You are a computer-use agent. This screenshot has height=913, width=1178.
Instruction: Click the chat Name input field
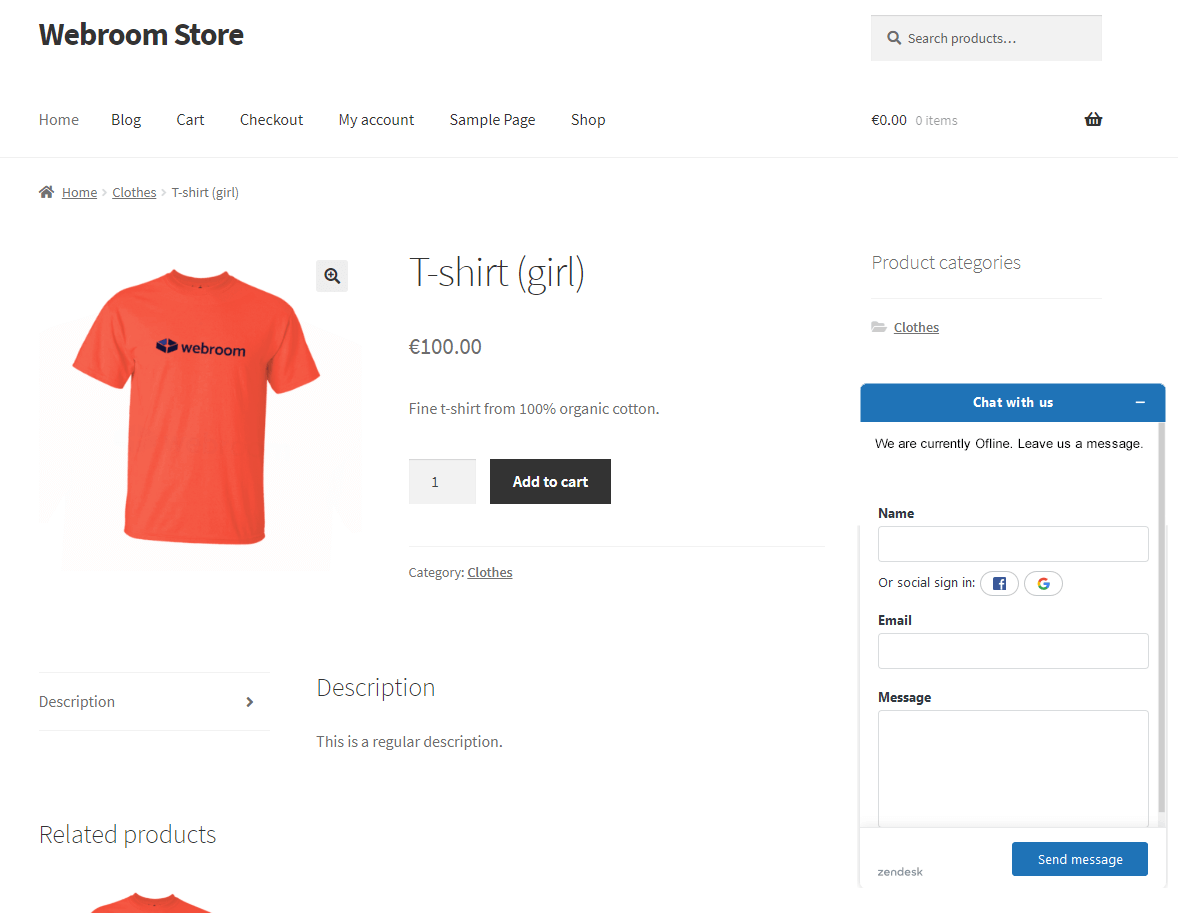(1013, 544)
